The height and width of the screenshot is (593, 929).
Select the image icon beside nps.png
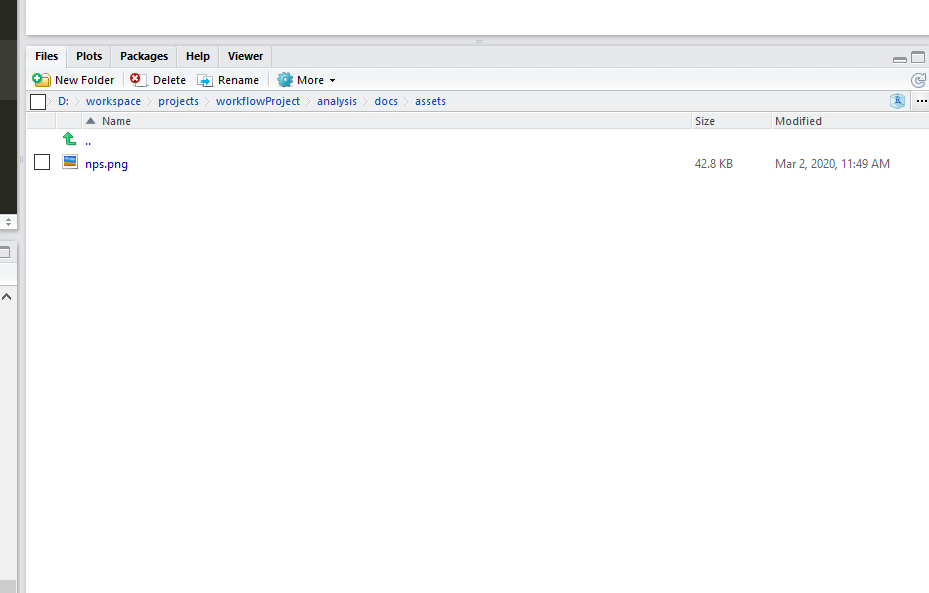coord(69,162)
